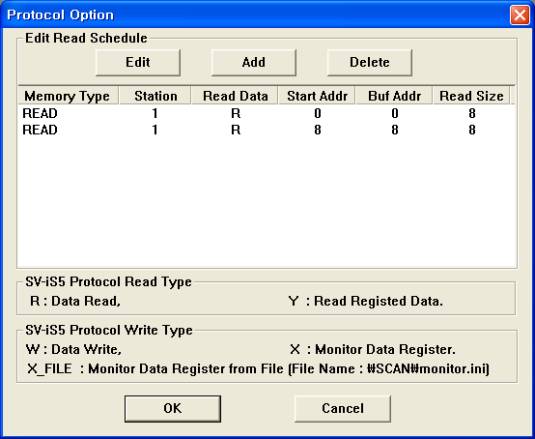
Task: Confirm with the OK button
Action: click(172, 408)
